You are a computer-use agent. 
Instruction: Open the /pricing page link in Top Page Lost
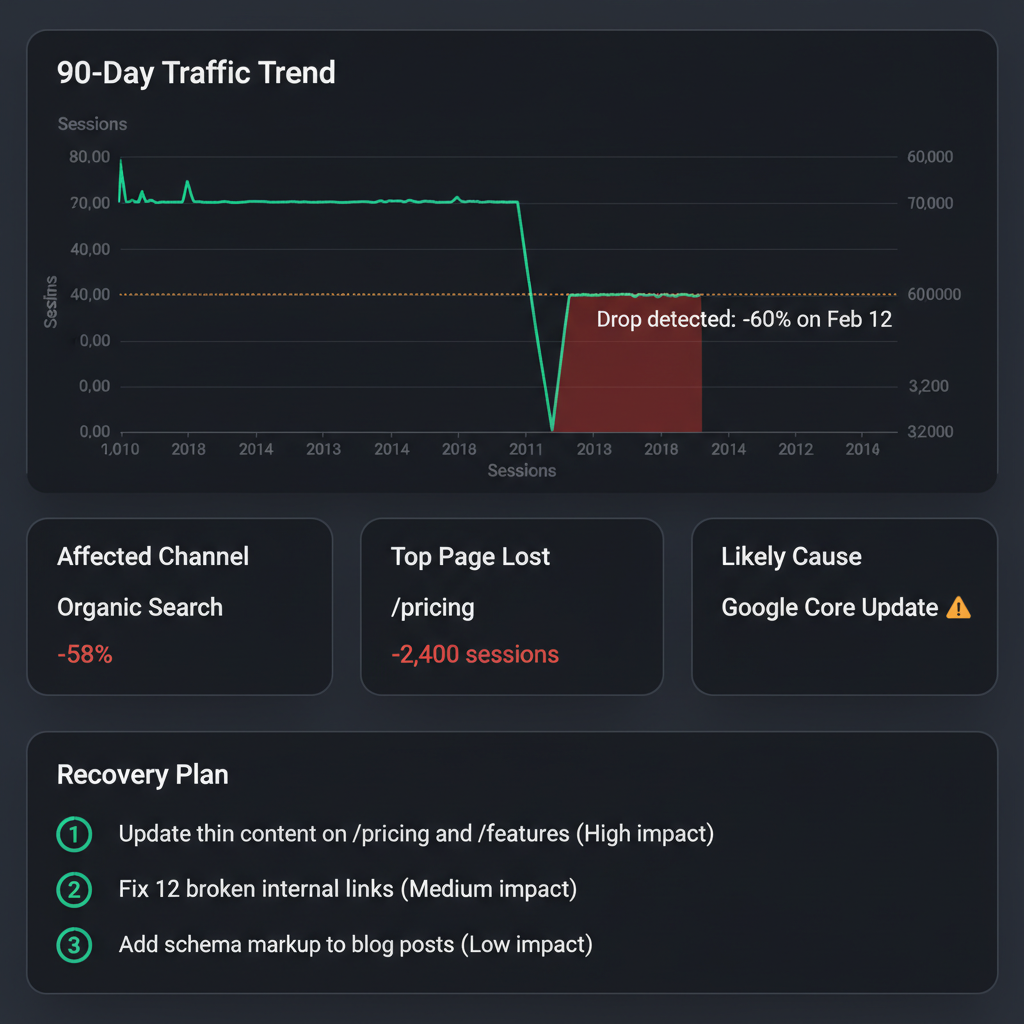pos(432,607)
